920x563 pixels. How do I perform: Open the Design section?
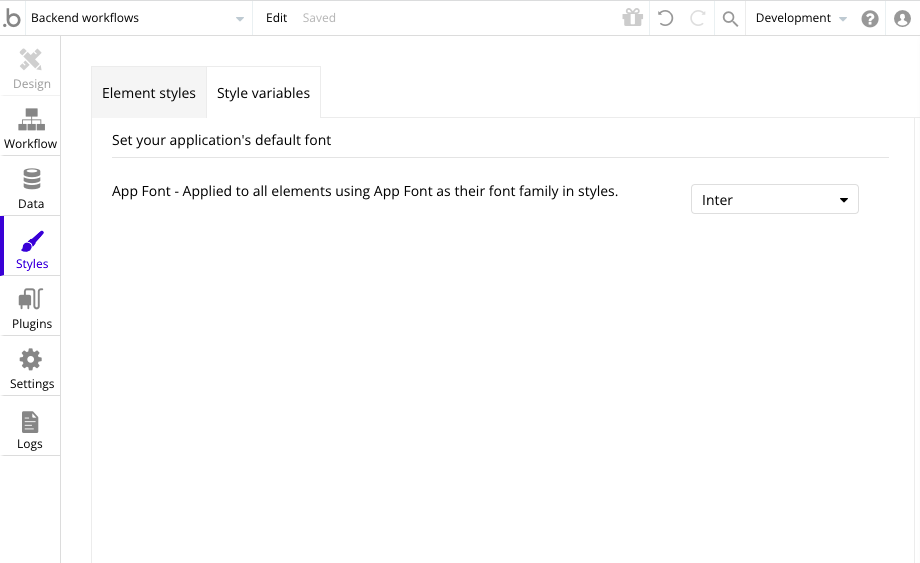coord(31,68)
